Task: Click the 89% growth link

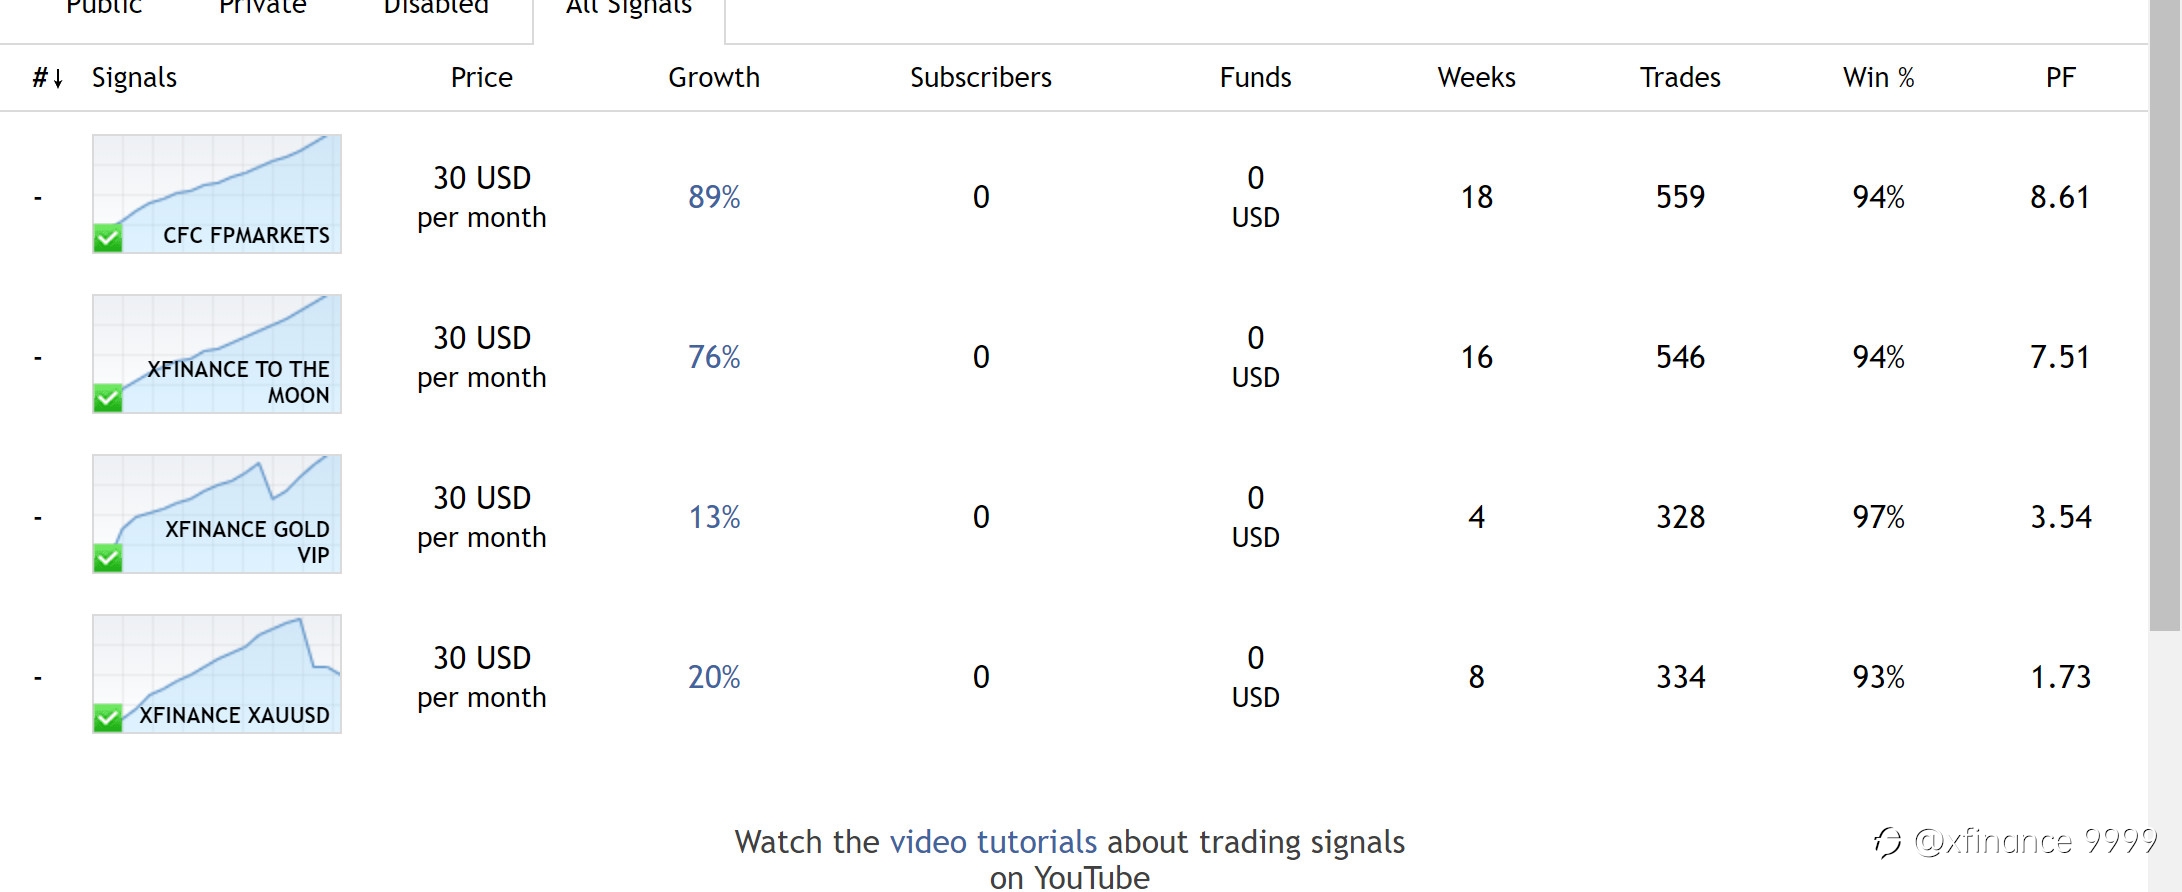Action: (x=714, y=197)
